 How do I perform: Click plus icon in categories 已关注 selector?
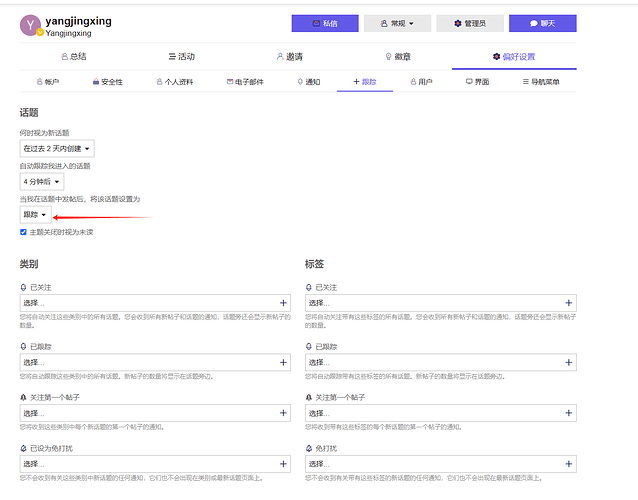coord(283,302)
